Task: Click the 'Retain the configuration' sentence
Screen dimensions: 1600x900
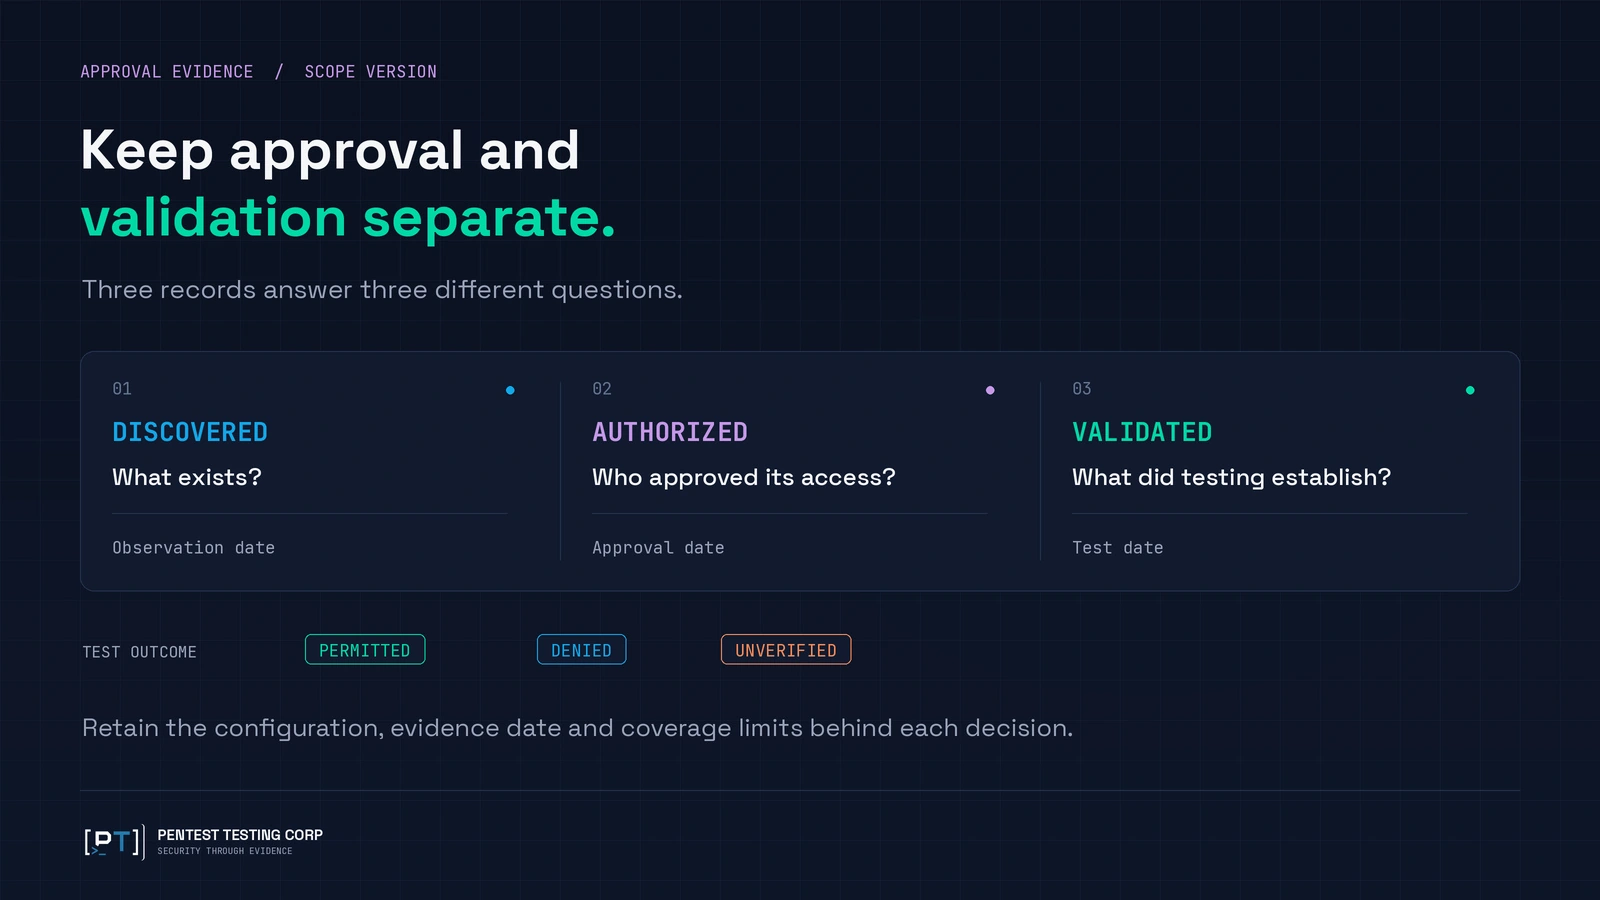Action: coord(577,728)
